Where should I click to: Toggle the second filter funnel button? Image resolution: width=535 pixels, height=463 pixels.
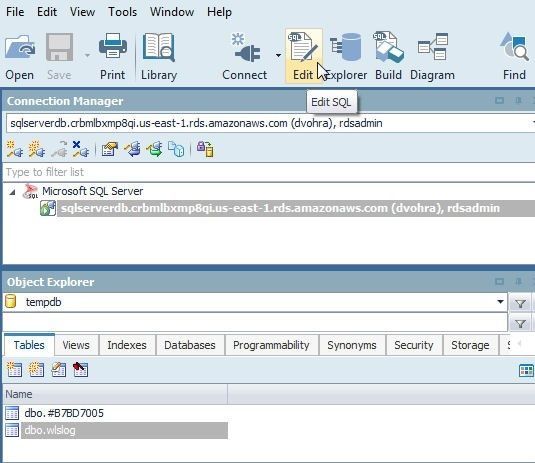(520, 323)
